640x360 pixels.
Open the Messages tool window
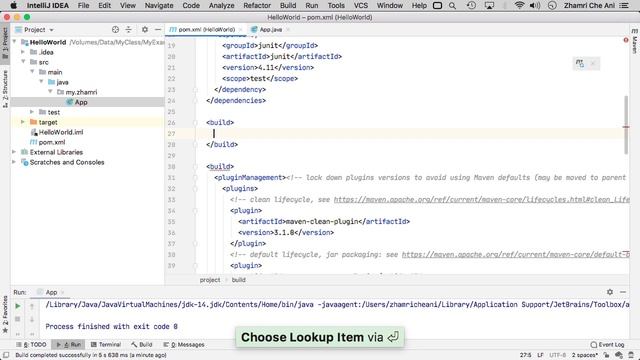184,344
